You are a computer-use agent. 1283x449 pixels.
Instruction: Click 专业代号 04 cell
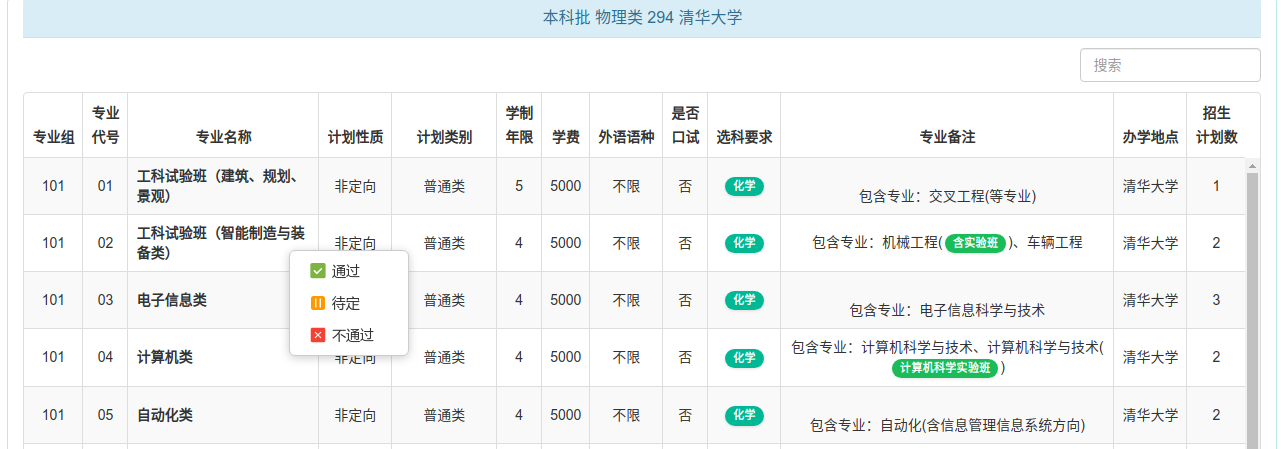click(105, 357)
